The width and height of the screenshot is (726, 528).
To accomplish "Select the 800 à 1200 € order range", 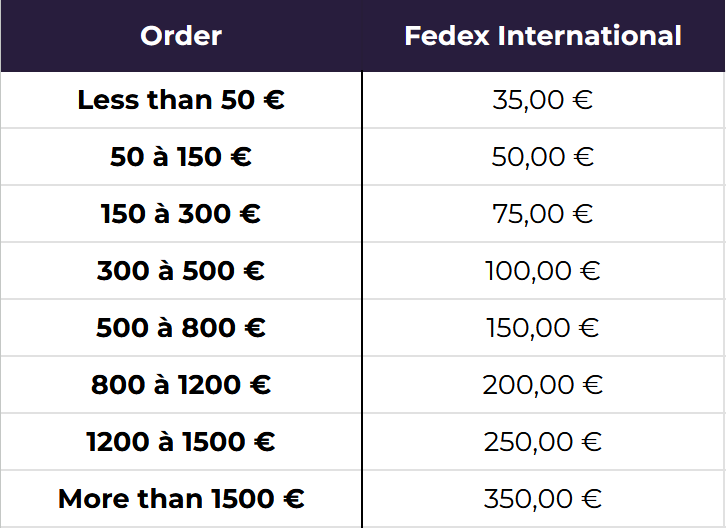I will [181, 385].
